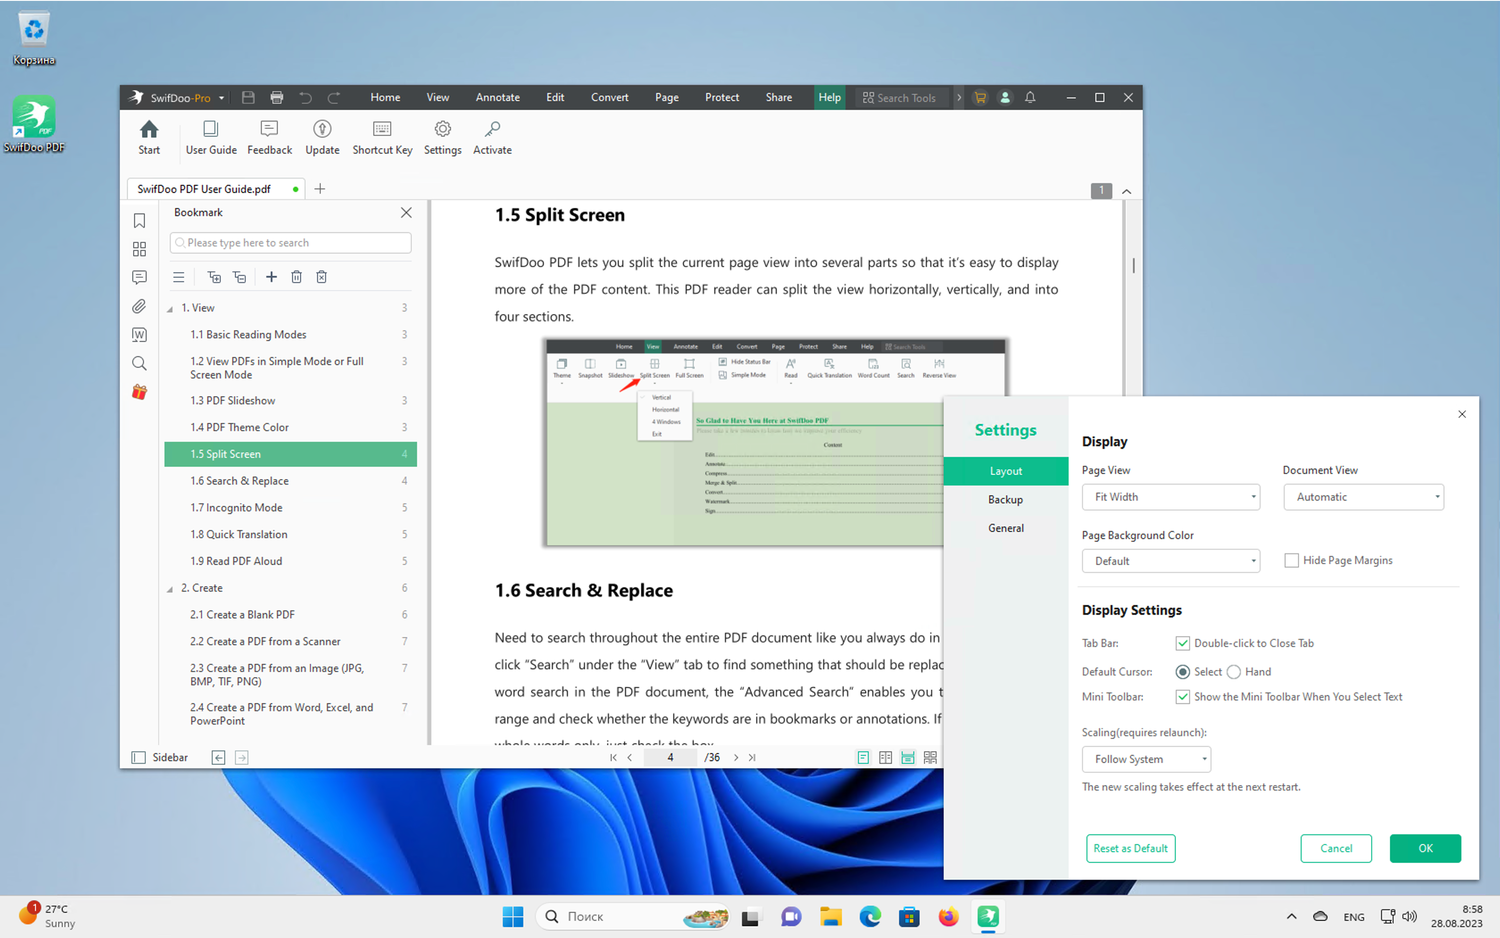The height and width of the screenshot is (938, 1500).
Task: Add a new bookmark with the plus icon
Action: [271, 277]
